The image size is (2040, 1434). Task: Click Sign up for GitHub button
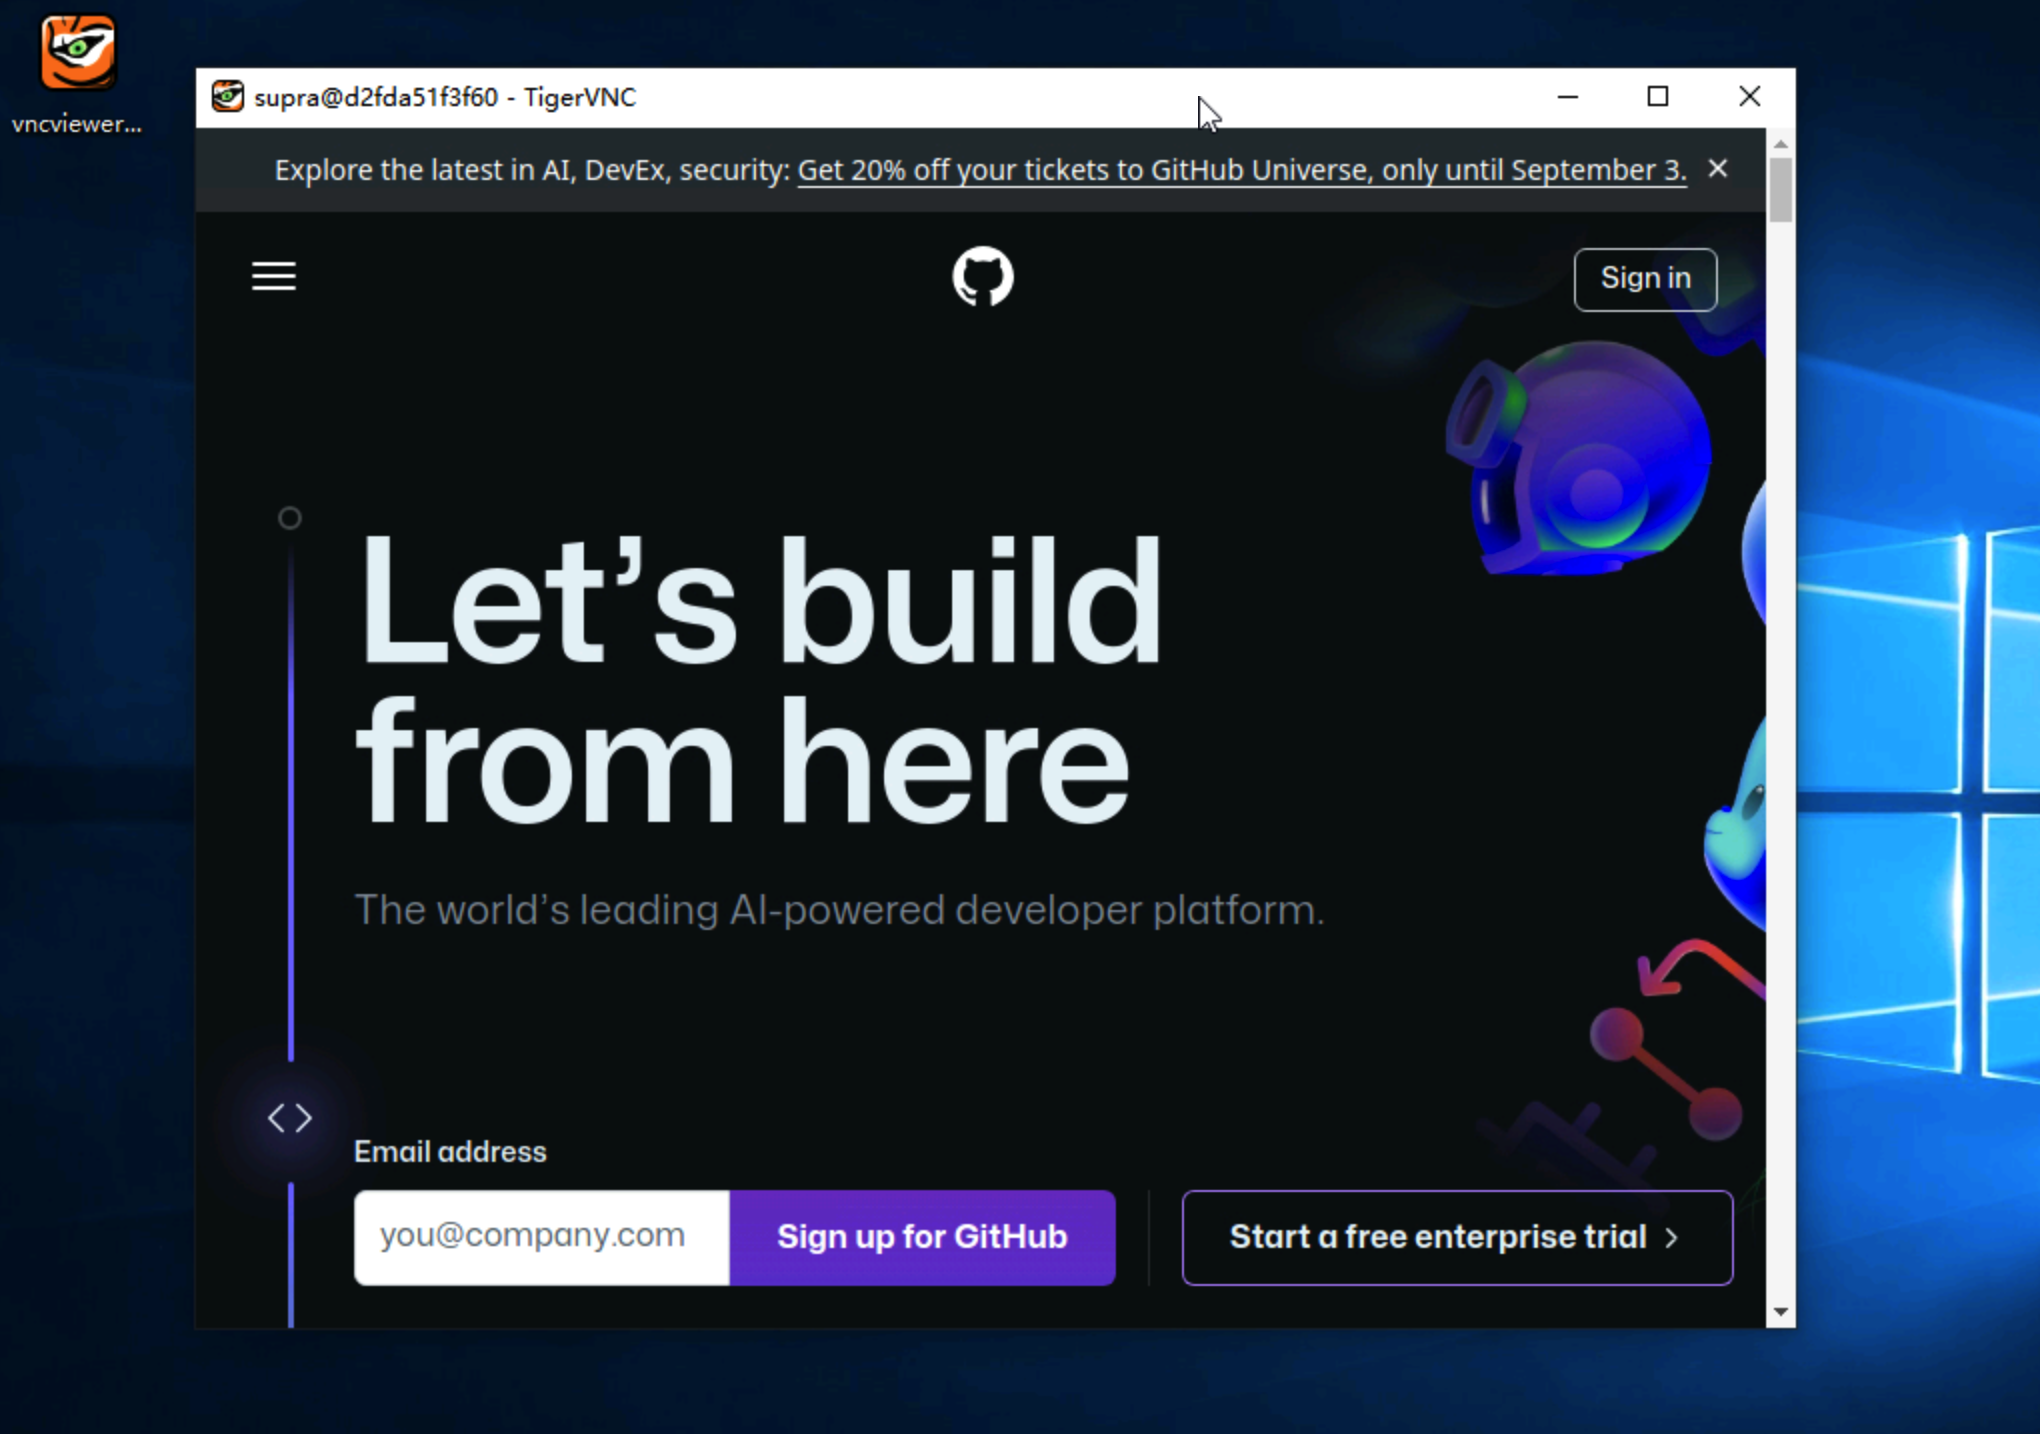click(921, 1237)
